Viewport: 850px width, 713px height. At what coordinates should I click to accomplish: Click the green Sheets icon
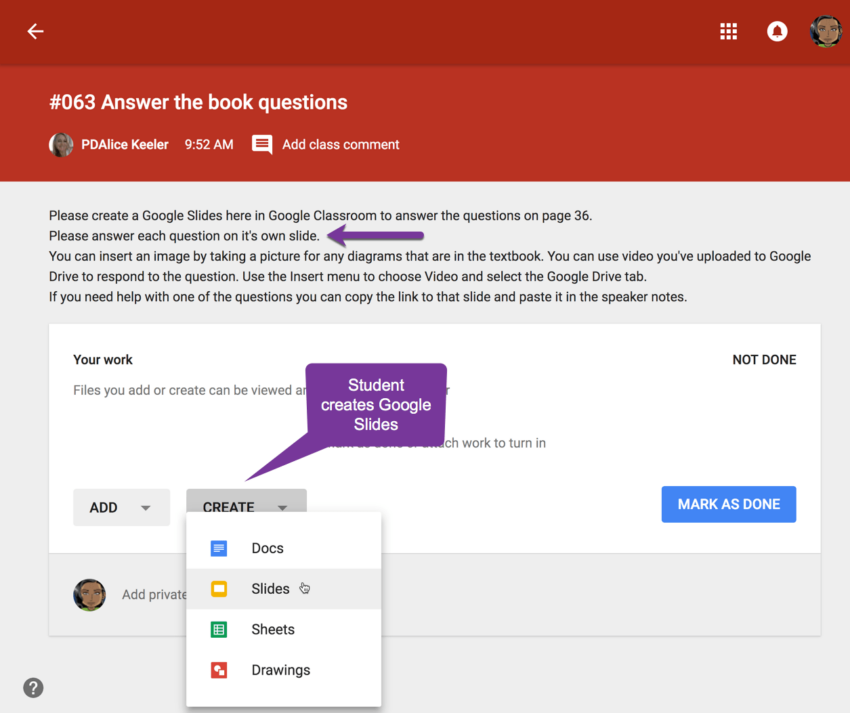point(218,630)
